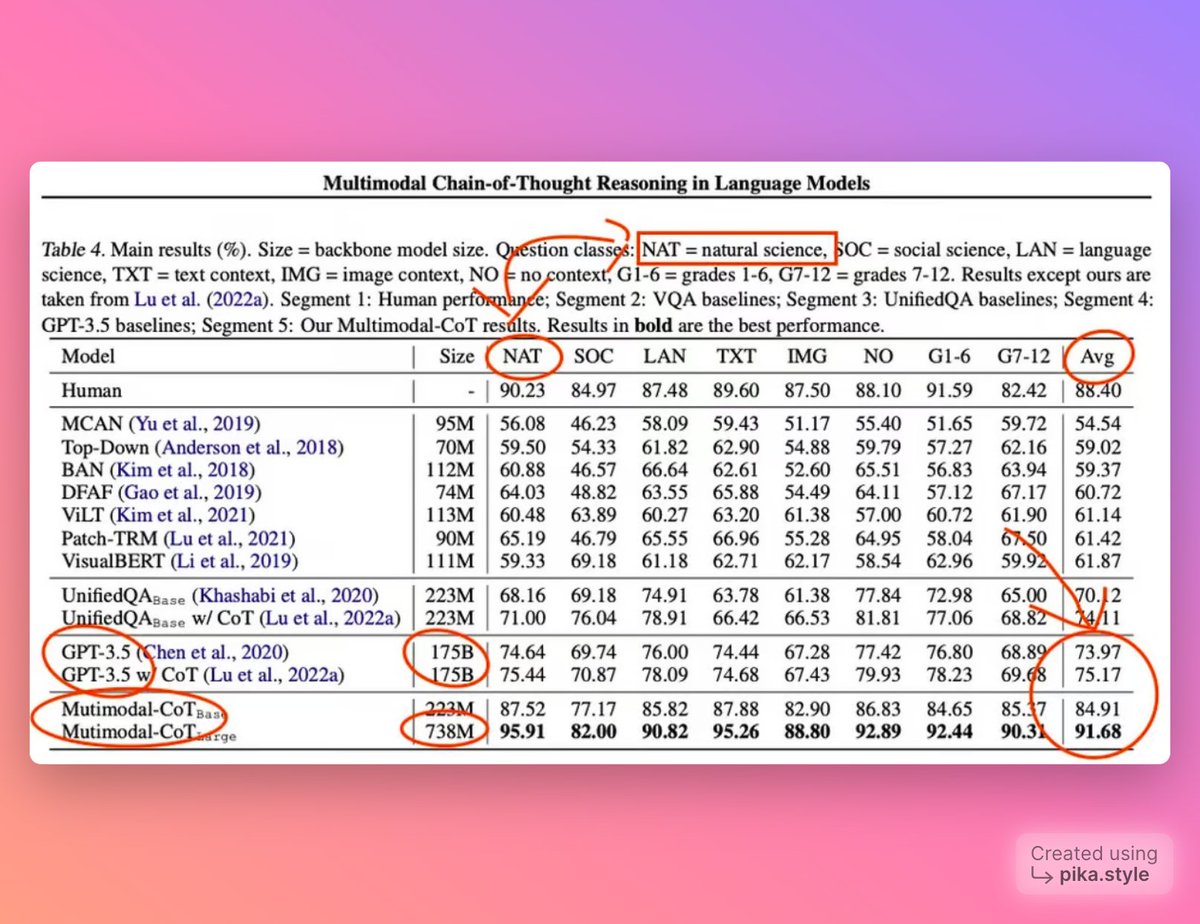
Task: Click VisualBERT average value 61.87
Action: tap(1096, 561)
